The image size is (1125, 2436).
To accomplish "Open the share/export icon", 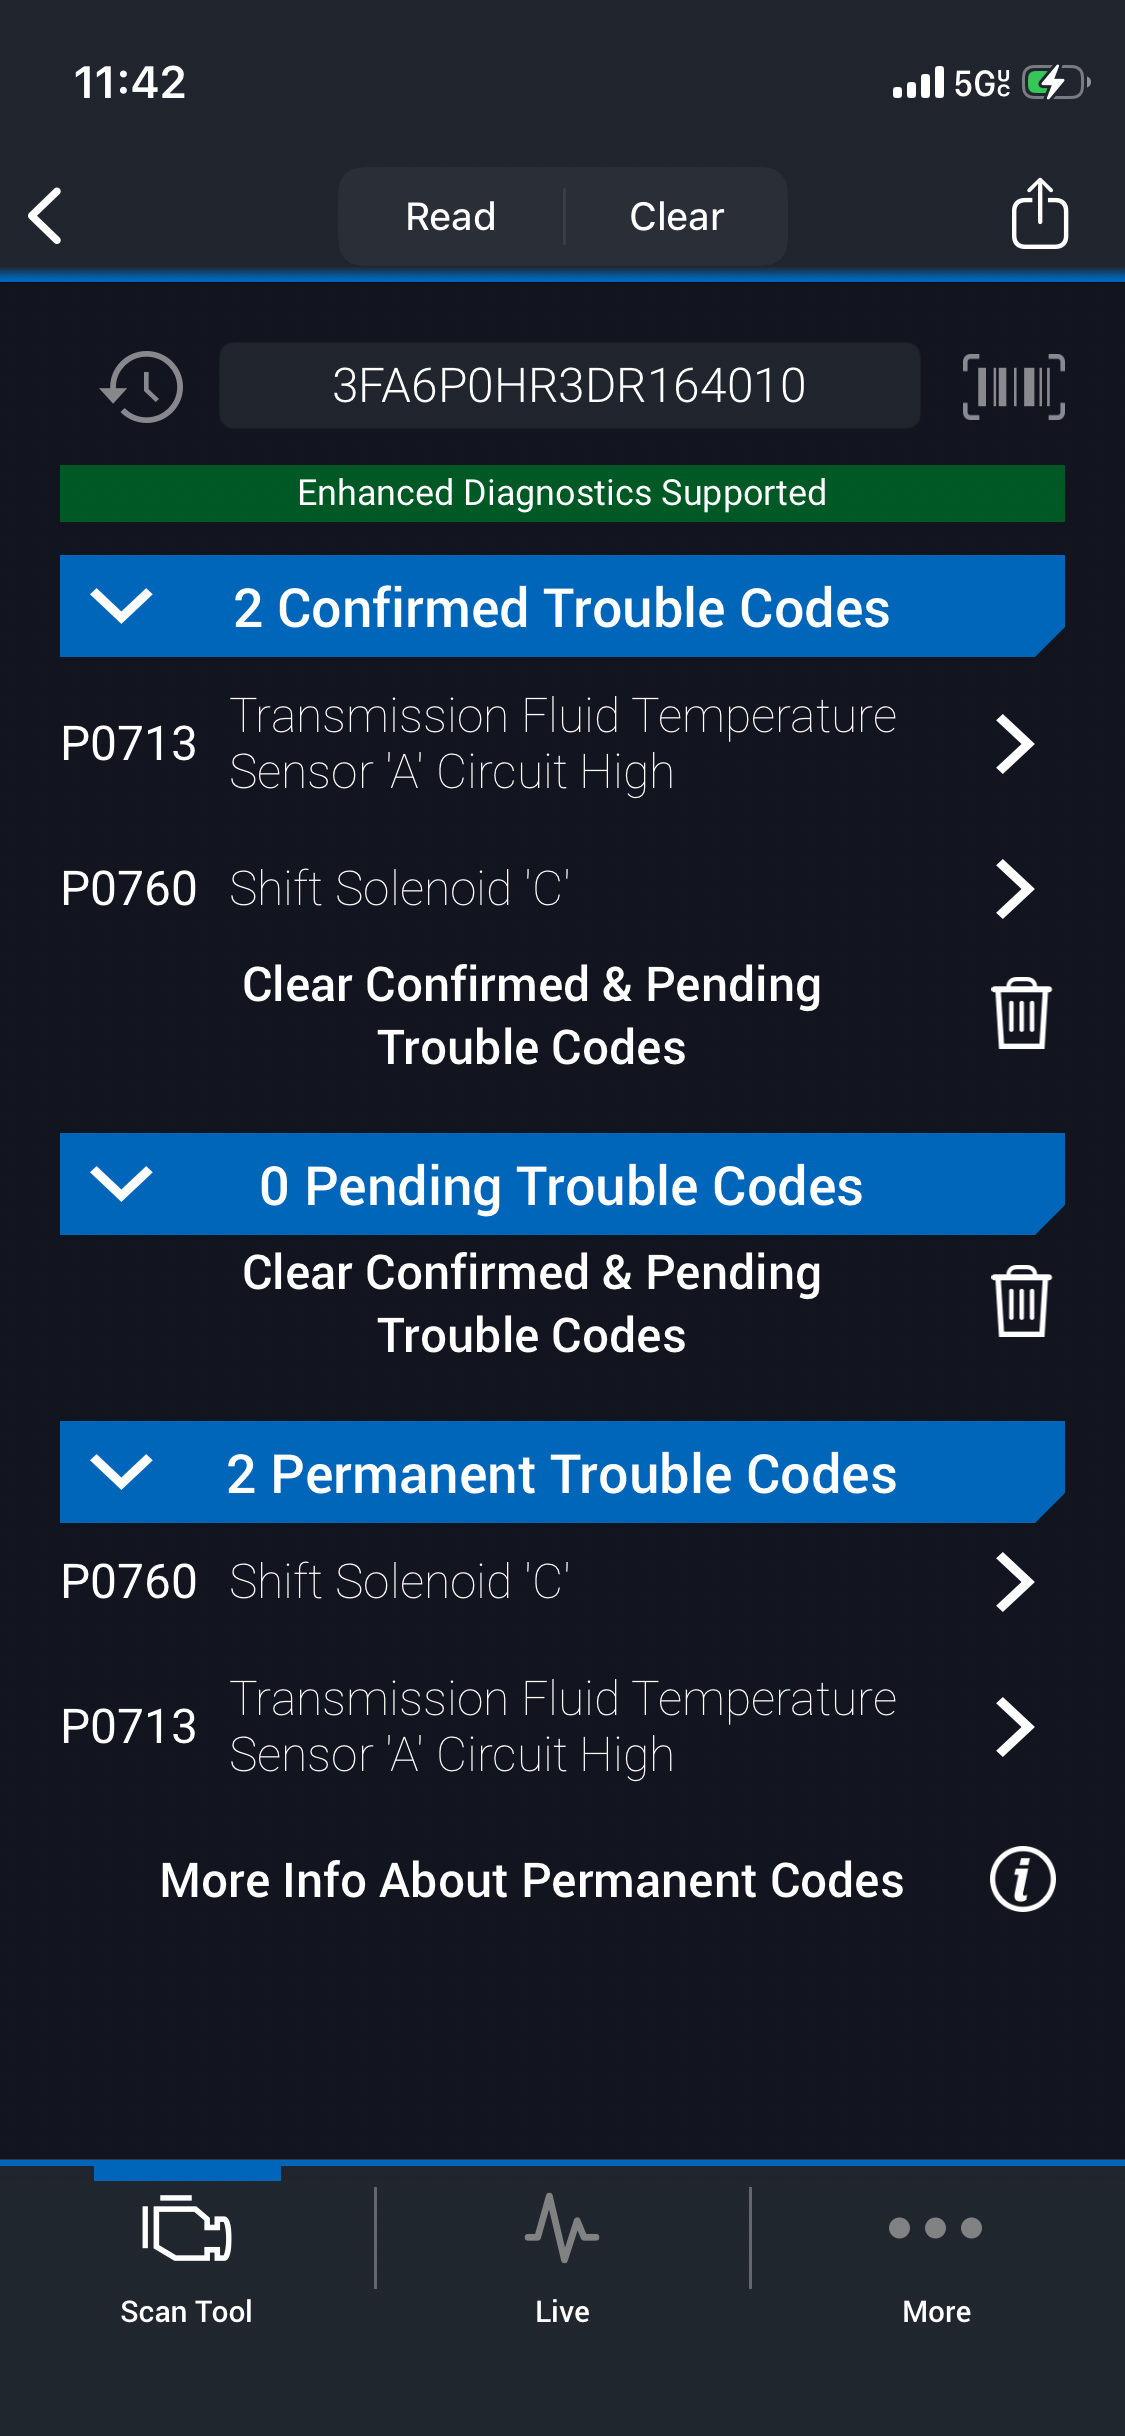I will click(x=1039, y=214).
